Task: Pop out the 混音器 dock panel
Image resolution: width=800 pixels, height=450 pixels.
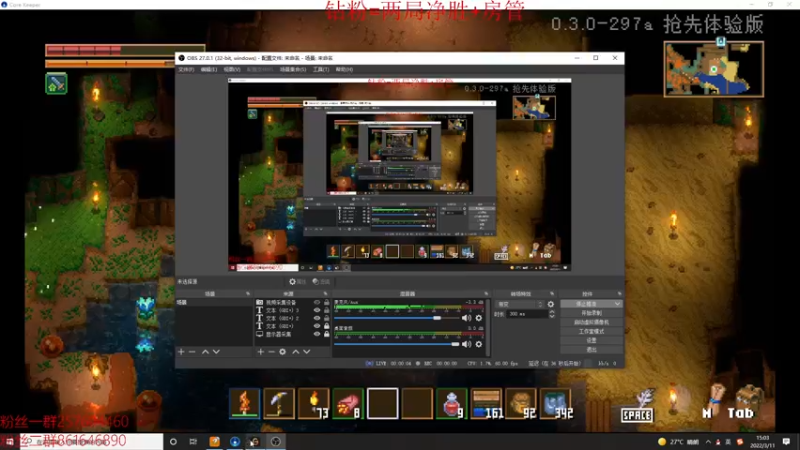Action: click(x=486, y=294)
